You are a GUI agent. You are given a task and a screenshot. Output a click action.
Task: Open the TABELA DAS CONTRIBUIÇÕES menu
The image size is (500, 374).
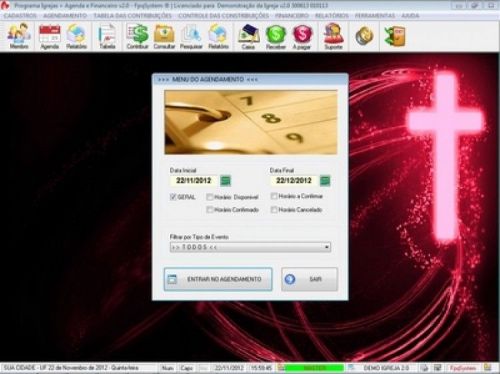pyautogui.click(x=133, y=16)
